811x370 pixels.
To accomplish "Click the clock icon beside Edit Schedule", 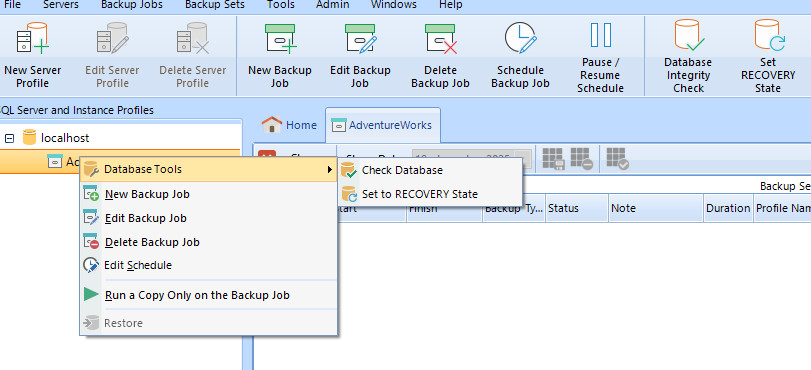I will 91,265.
